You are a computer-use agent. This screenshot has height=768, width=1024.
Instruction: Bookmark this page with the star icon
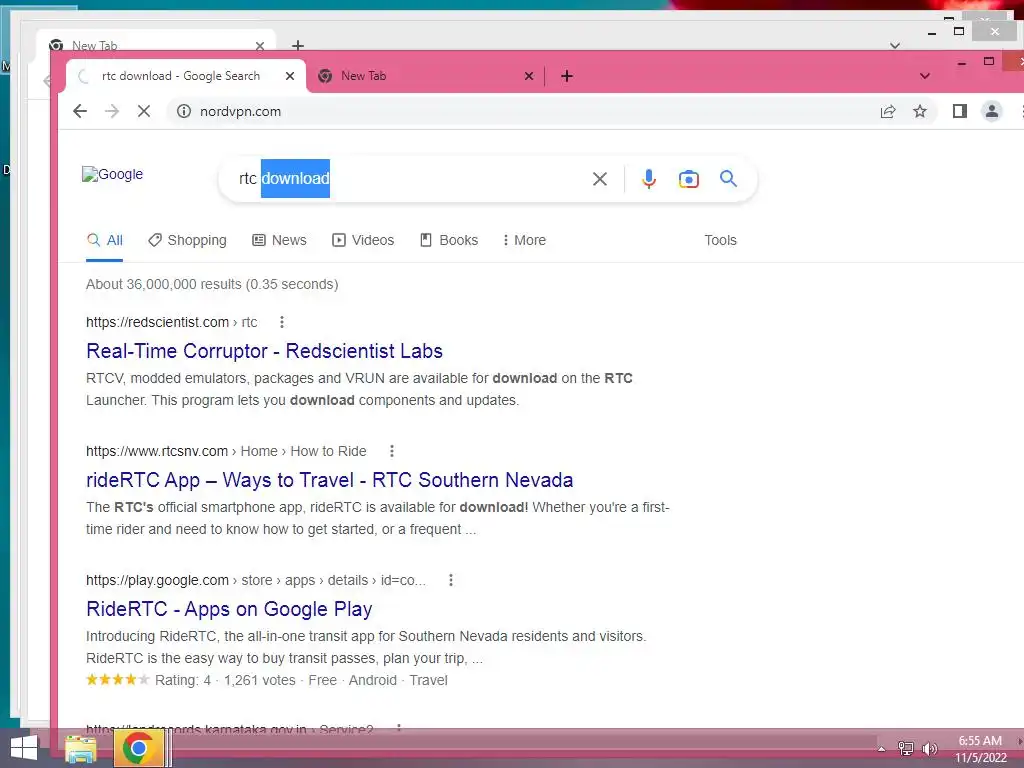(920, 111)
